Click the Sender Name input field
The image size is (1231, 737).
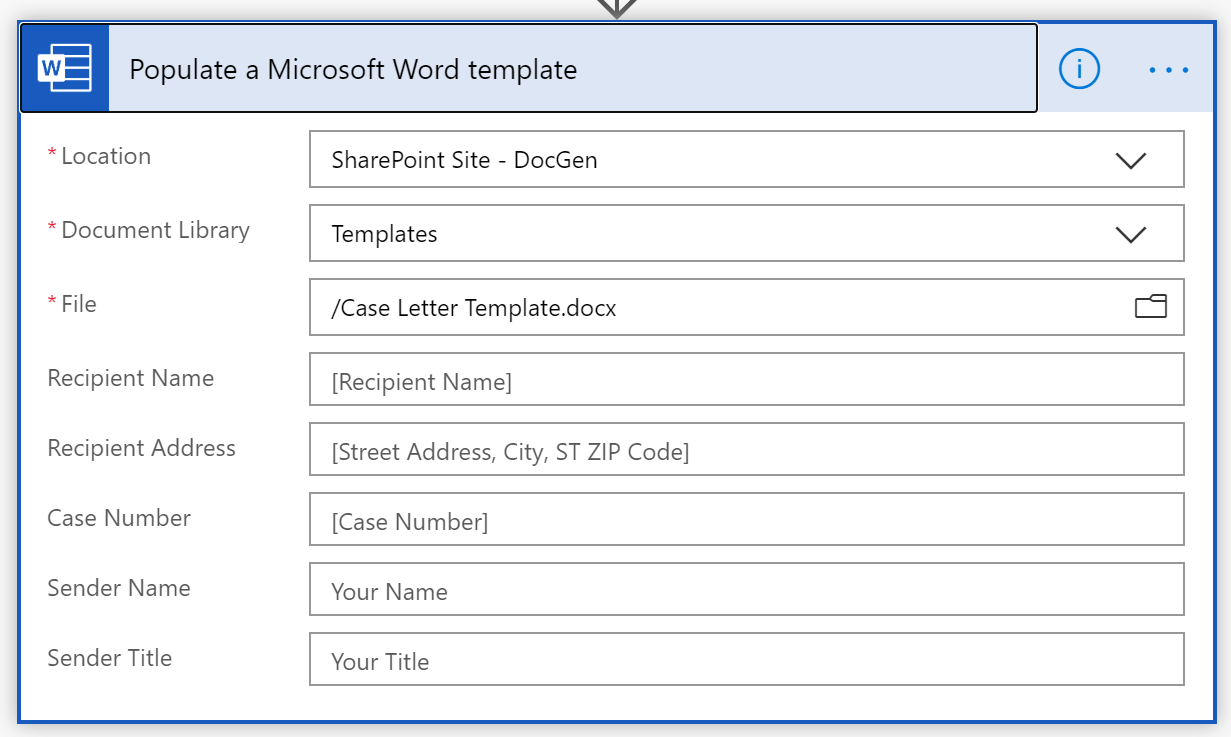coord(746,589)
